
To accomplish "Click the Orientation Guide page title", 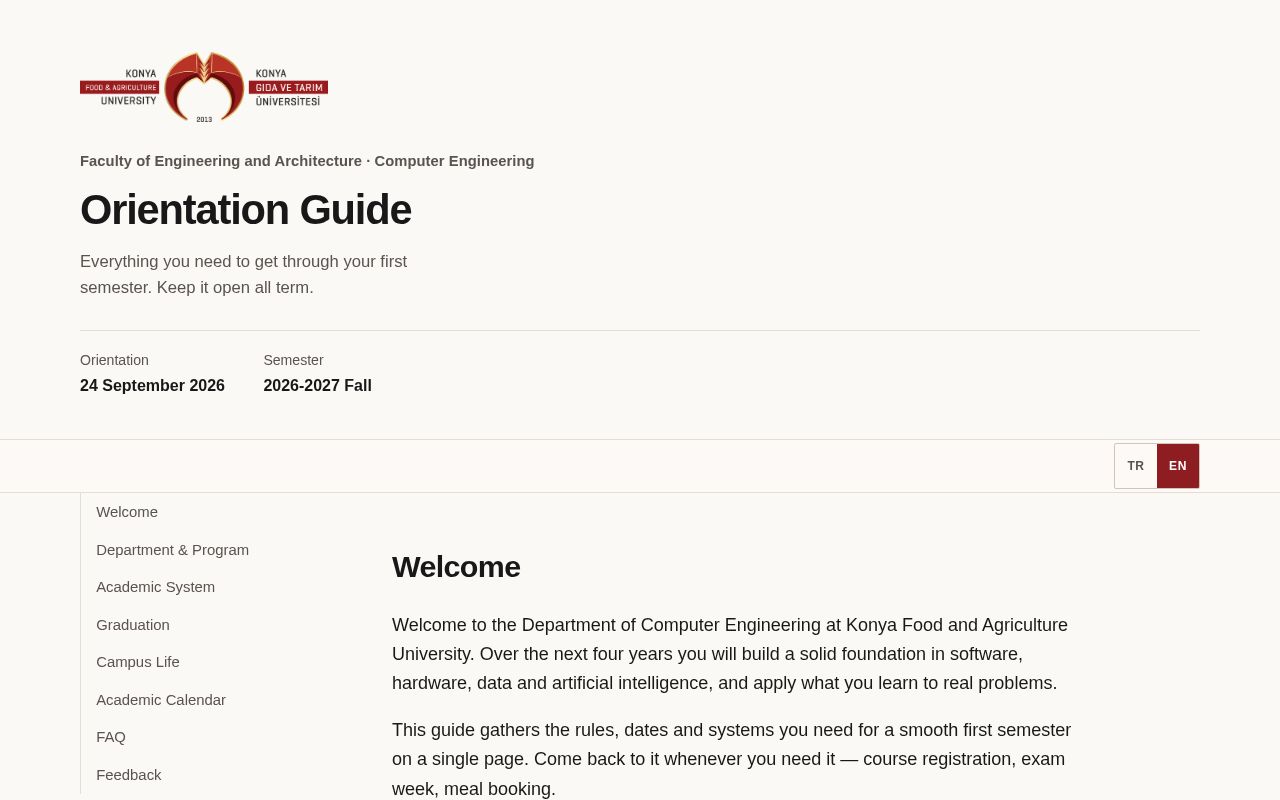I will [246, 210].
